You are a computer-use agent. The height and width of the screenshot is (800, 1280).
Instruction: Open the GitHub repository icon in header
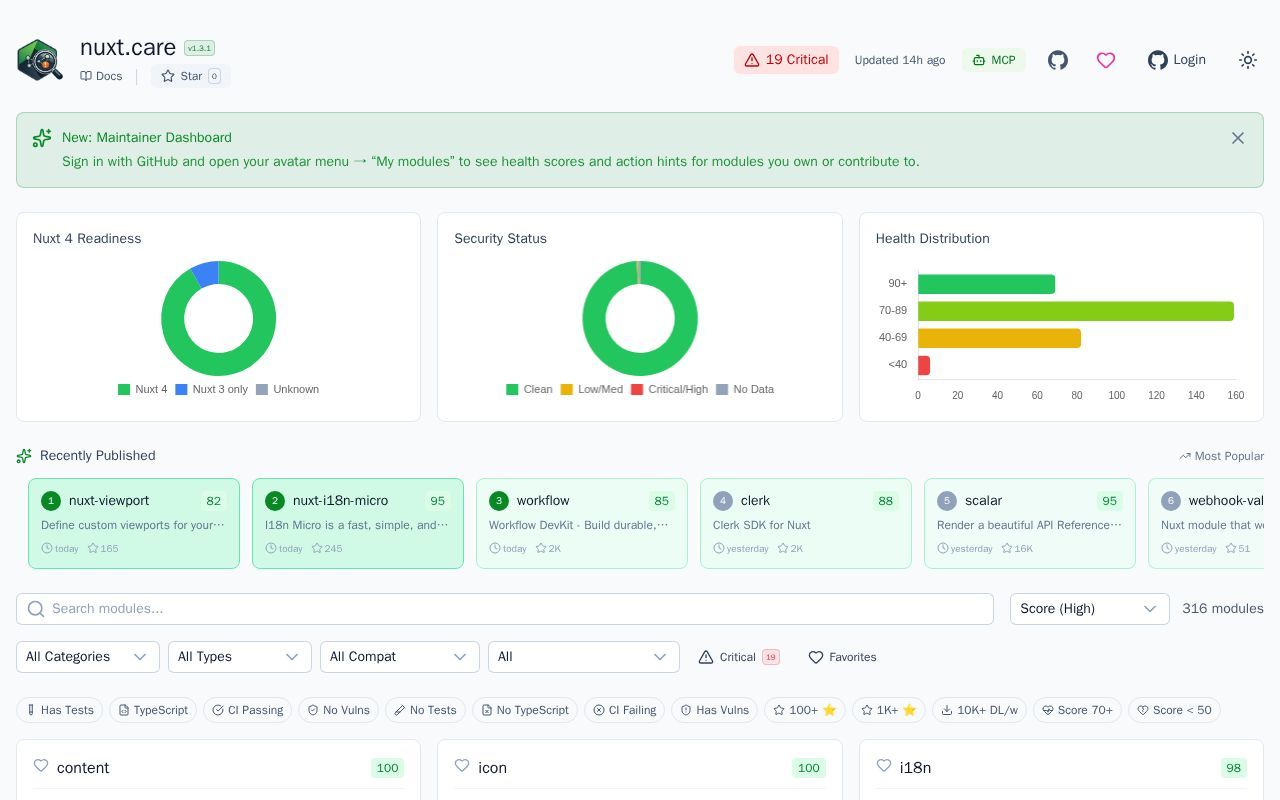pyautogui.click(x=1058, y=60)
